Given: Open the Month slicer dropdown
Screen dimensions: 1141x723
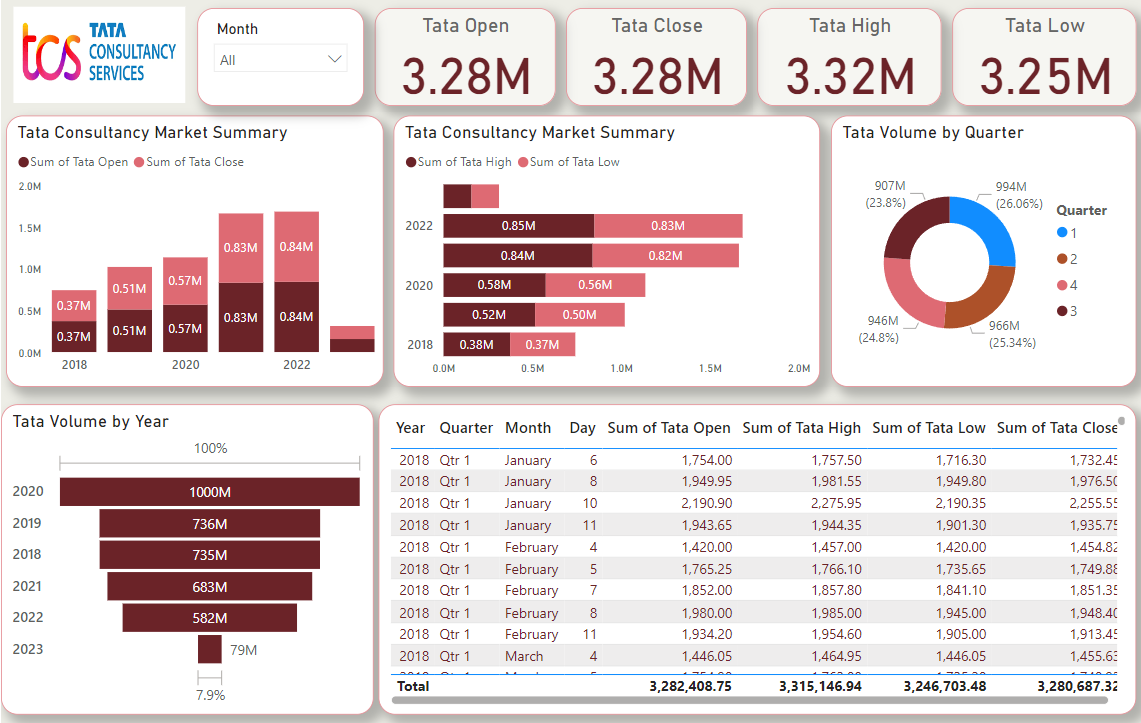Looking at the screenshot, I should [x=281, y=60].
